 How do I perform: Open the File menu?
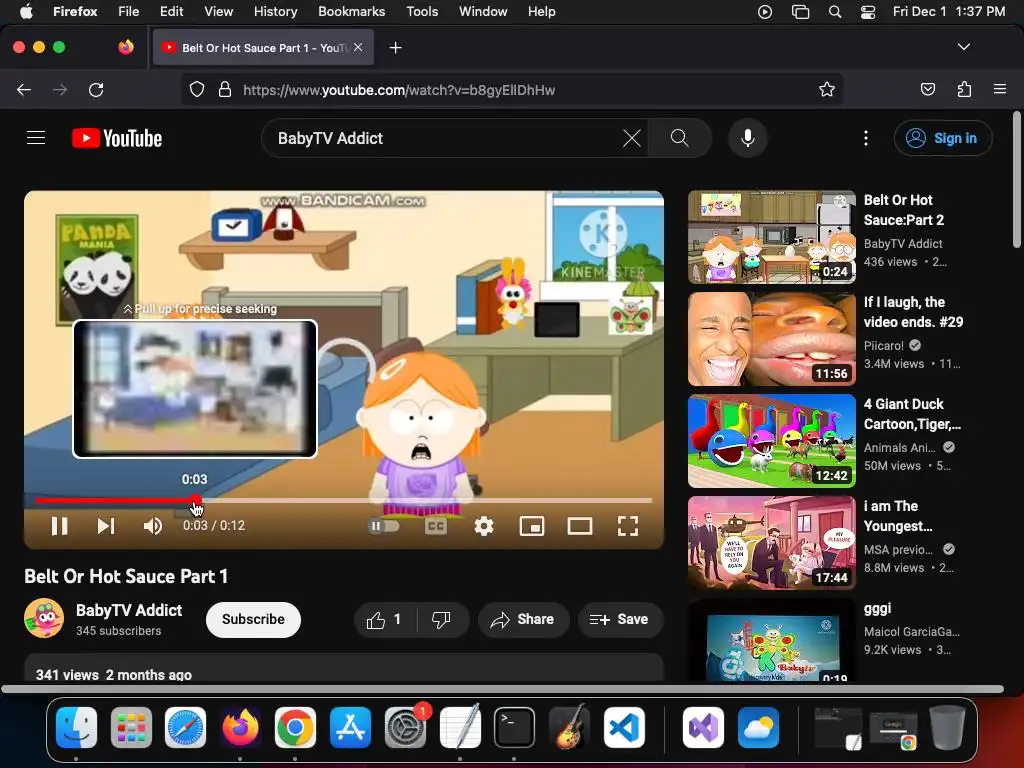128,12
